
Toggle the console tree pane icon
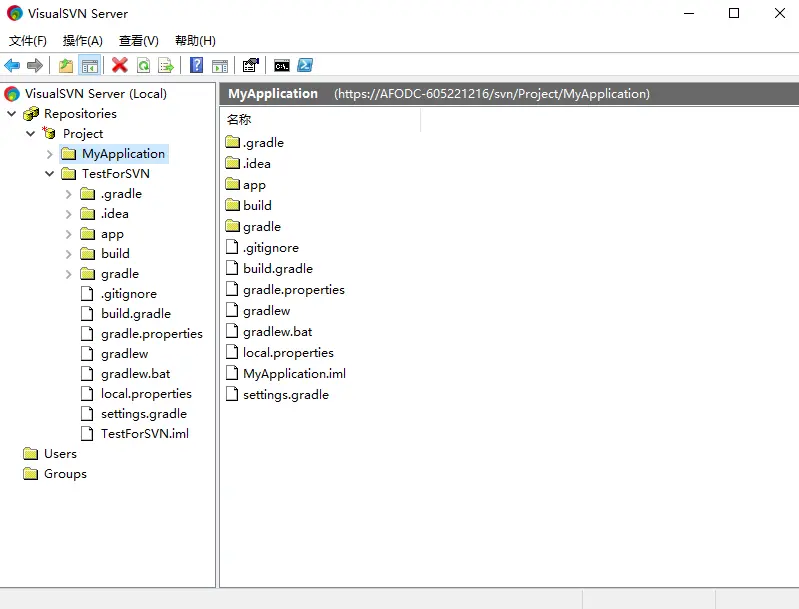click(90, 65)
